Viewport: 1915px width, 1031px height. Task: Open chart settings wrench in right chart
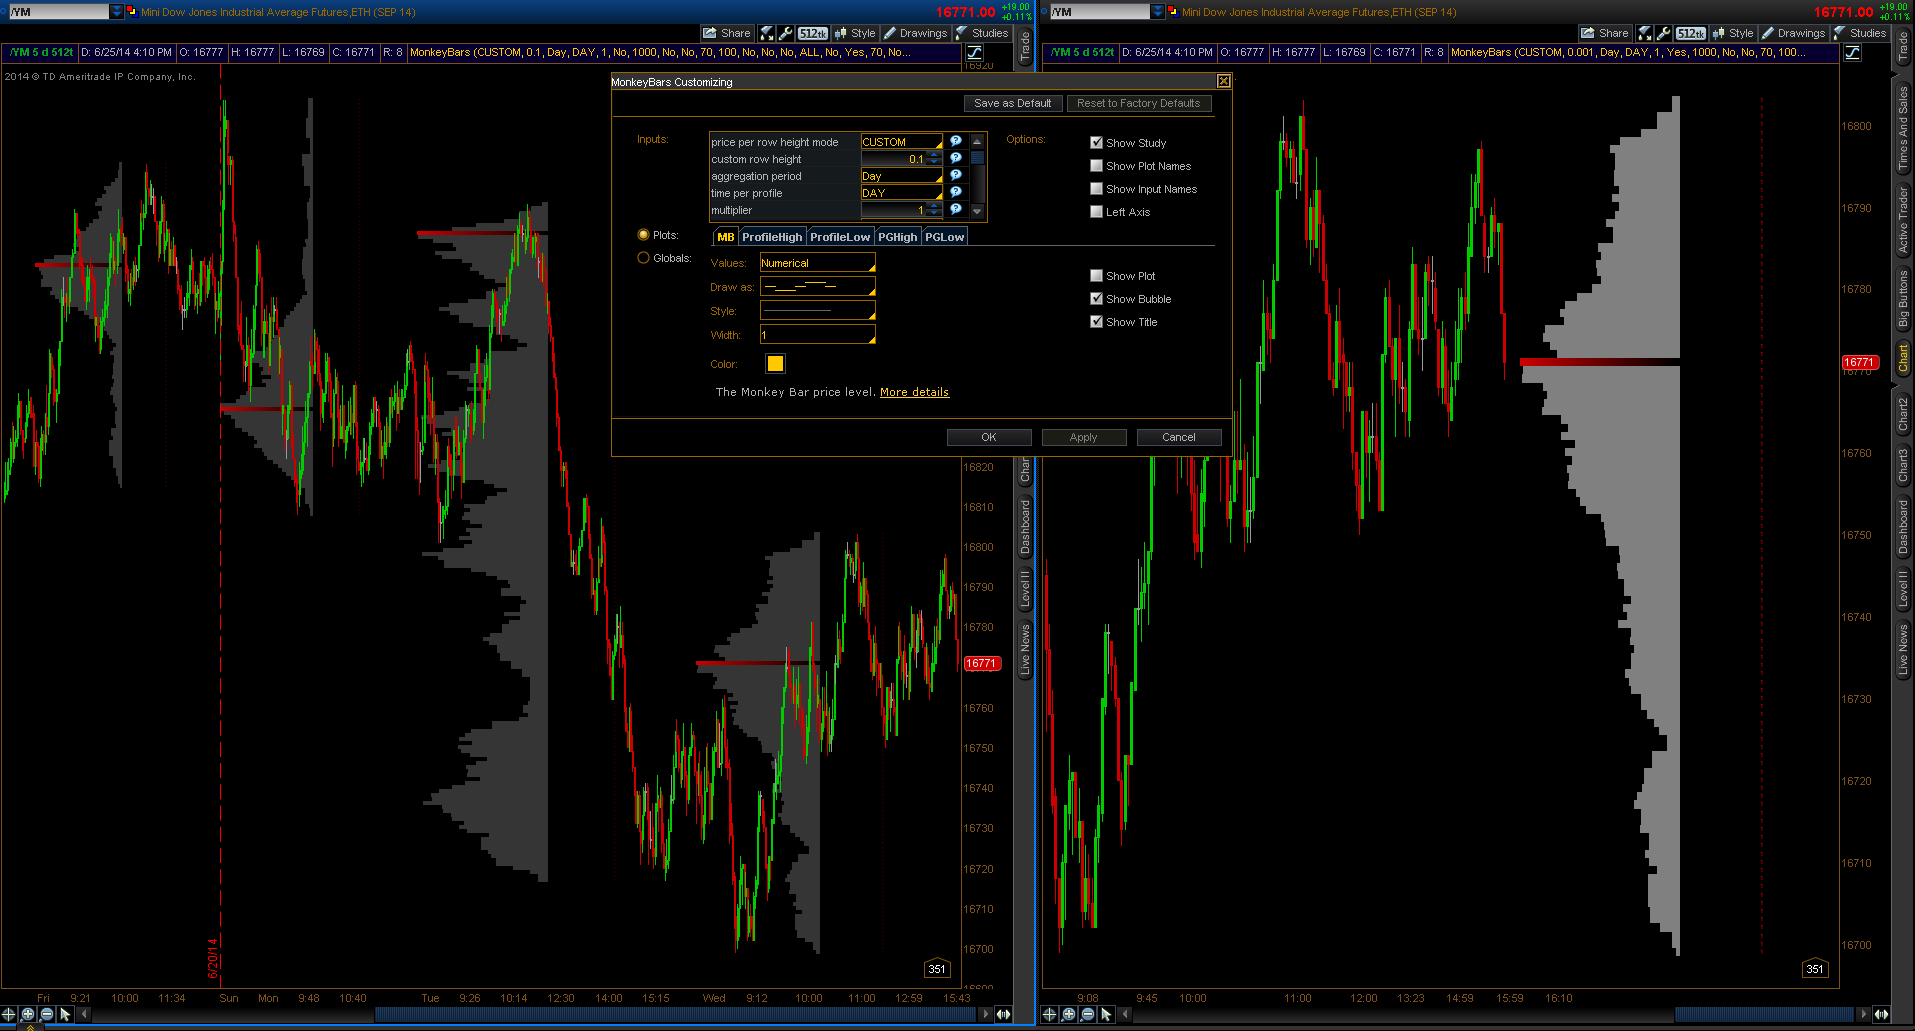(x=1664, y=33)
